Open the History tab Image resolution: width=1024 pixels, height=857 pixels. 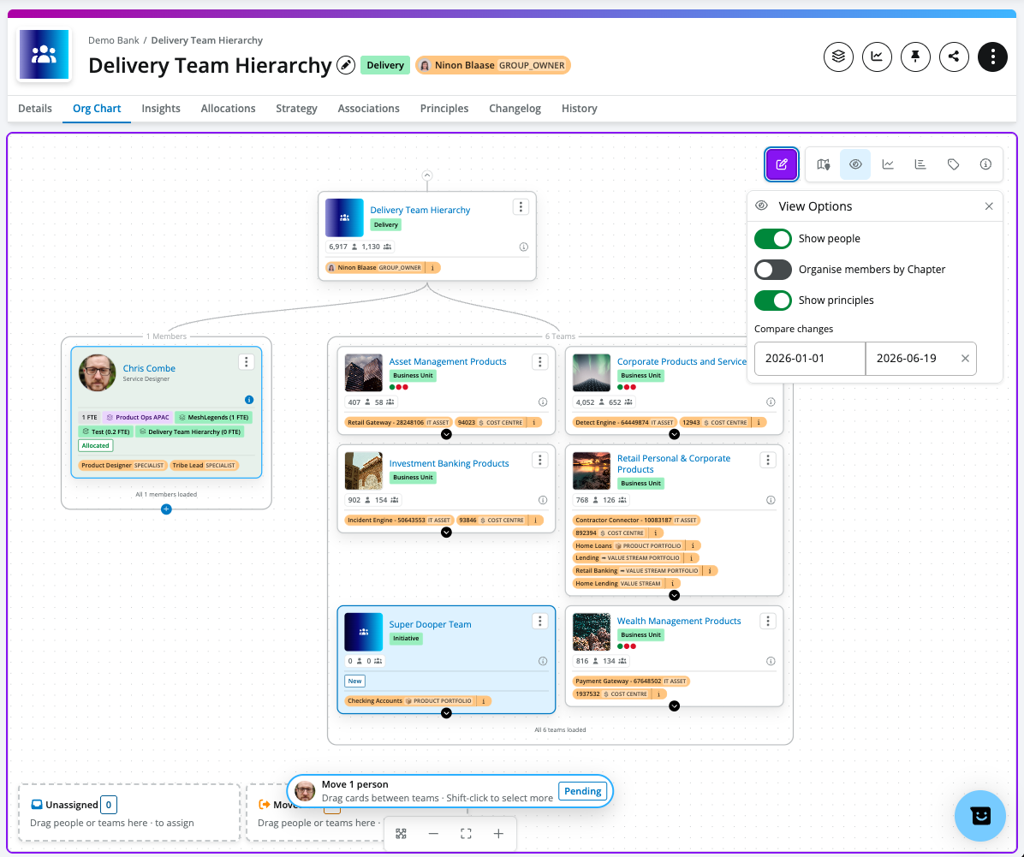tap(579, 108)
